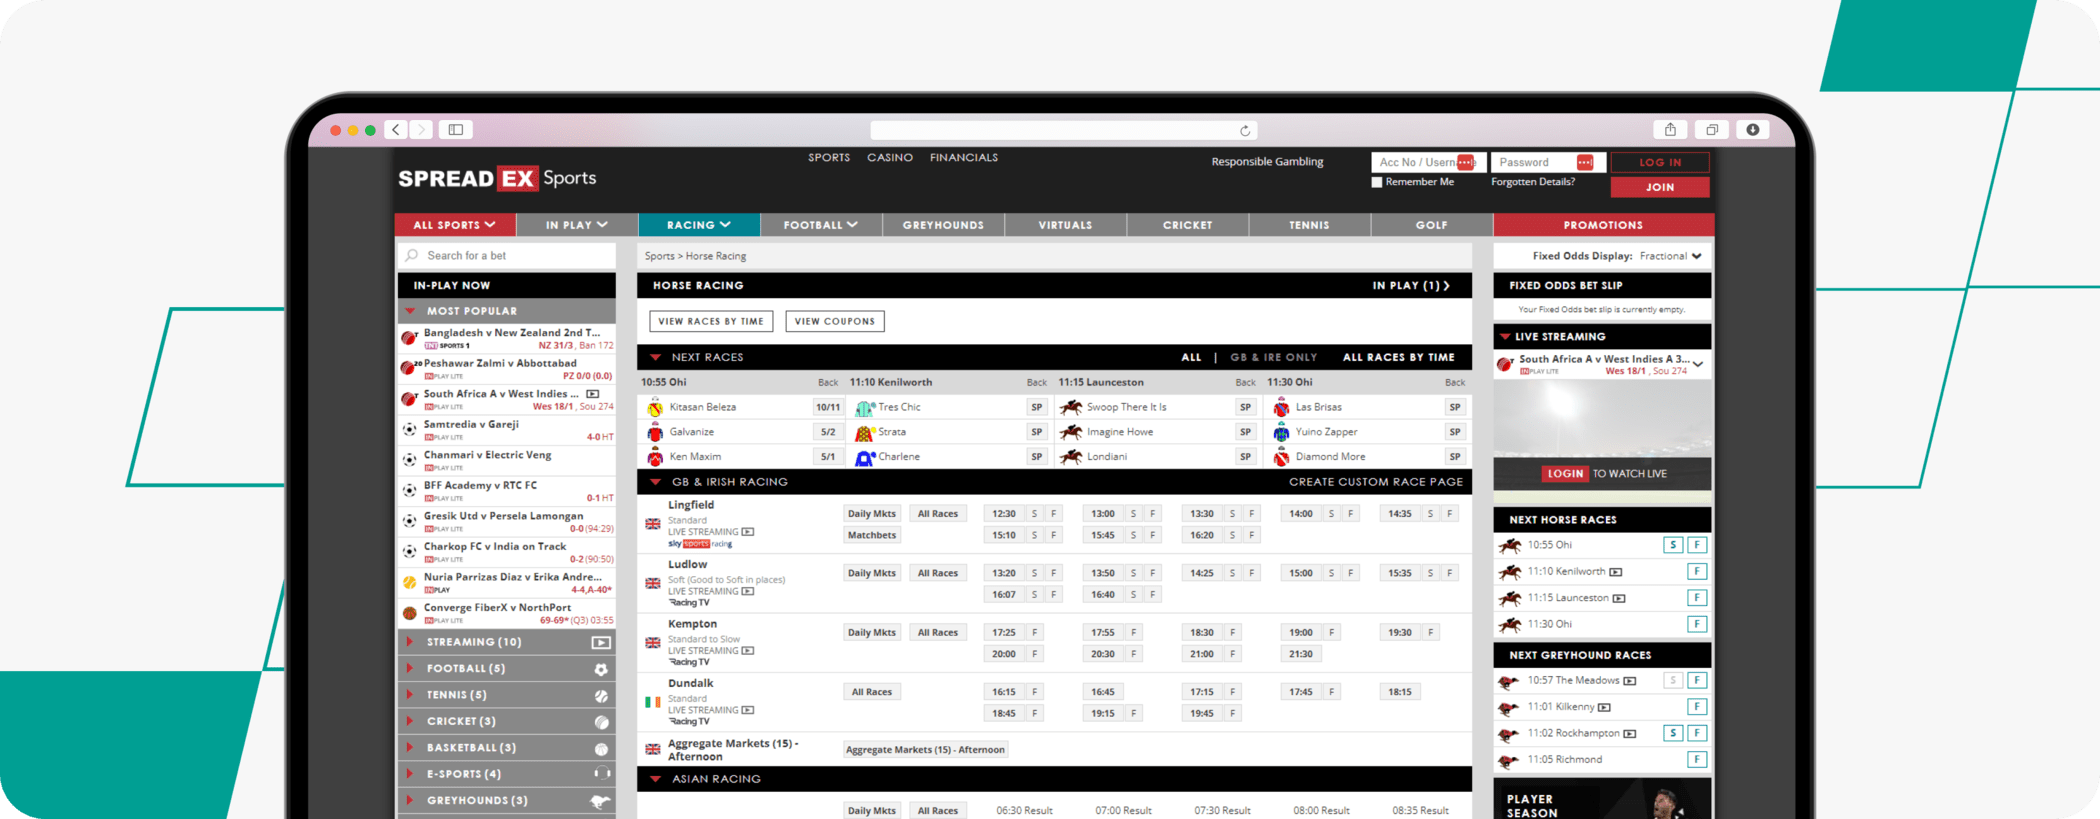
Task: Click the jockey silk beside Yuino Zapper
Action: pyautogui.click(x=1281, y=432)
